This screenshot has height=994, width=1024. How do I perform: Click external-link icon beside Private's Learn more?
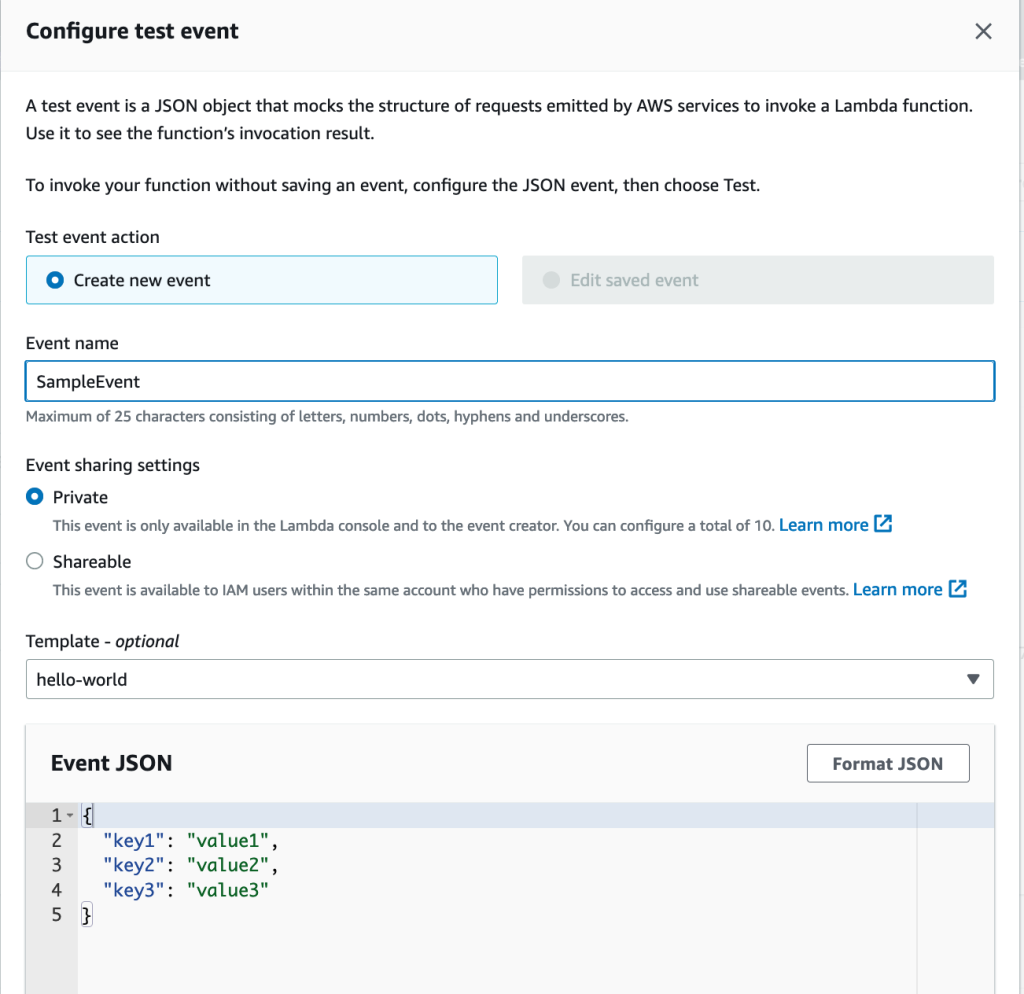click(x=883, y=524)
